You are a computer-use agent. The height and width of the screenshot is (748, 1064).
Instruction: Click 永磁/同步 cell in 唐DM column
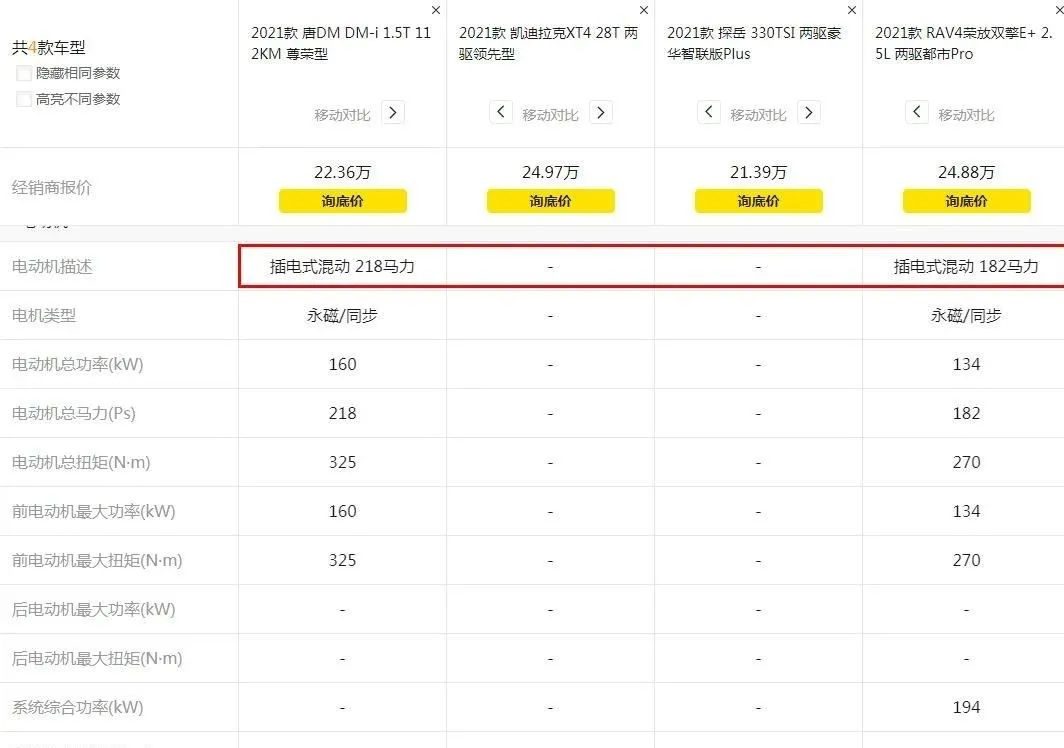[342, 316]
